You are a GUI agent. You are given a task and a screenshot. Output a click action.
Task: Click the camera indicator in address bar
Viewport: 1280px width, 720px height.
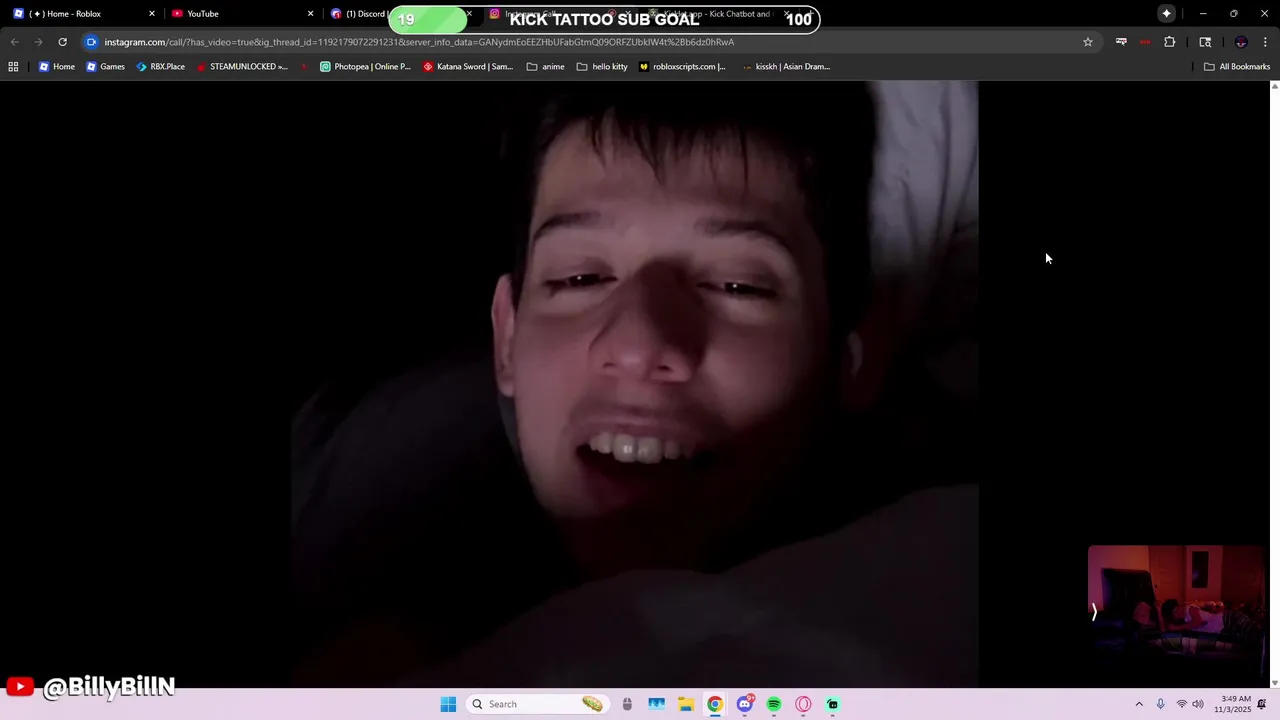[91, 42]
